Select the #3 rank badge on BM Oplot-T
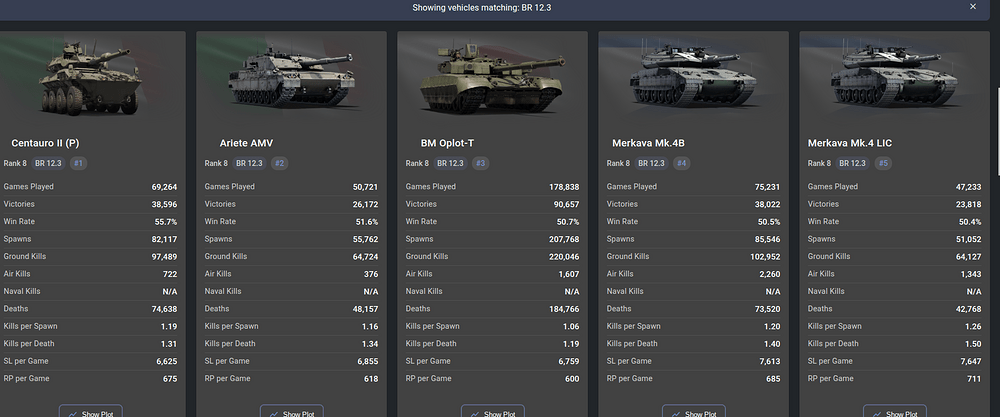 click(480, 163)
